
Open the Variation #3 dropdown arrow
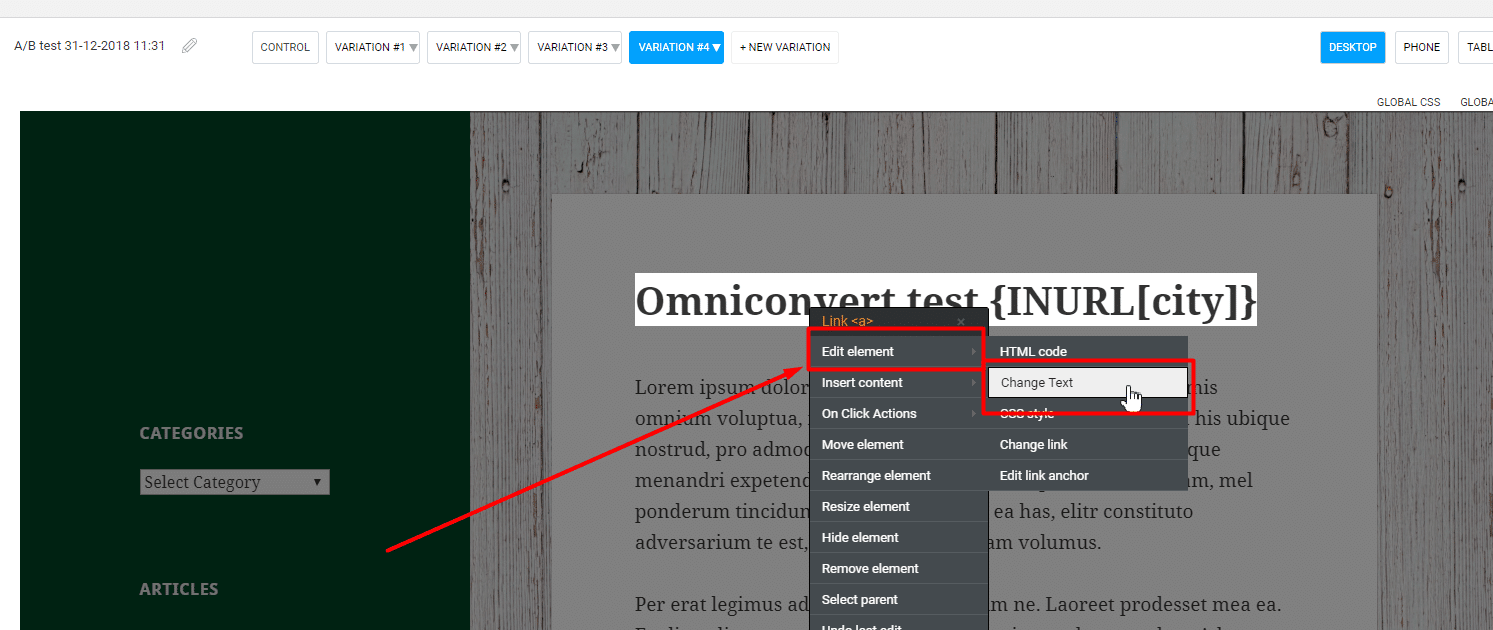[615, 47]
